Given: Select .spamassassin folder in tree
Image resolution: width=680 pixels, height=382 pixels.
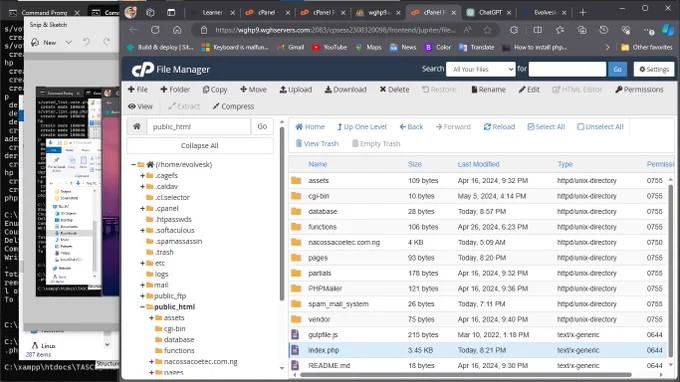Looking at the screenshot, I should coord(178,241).
